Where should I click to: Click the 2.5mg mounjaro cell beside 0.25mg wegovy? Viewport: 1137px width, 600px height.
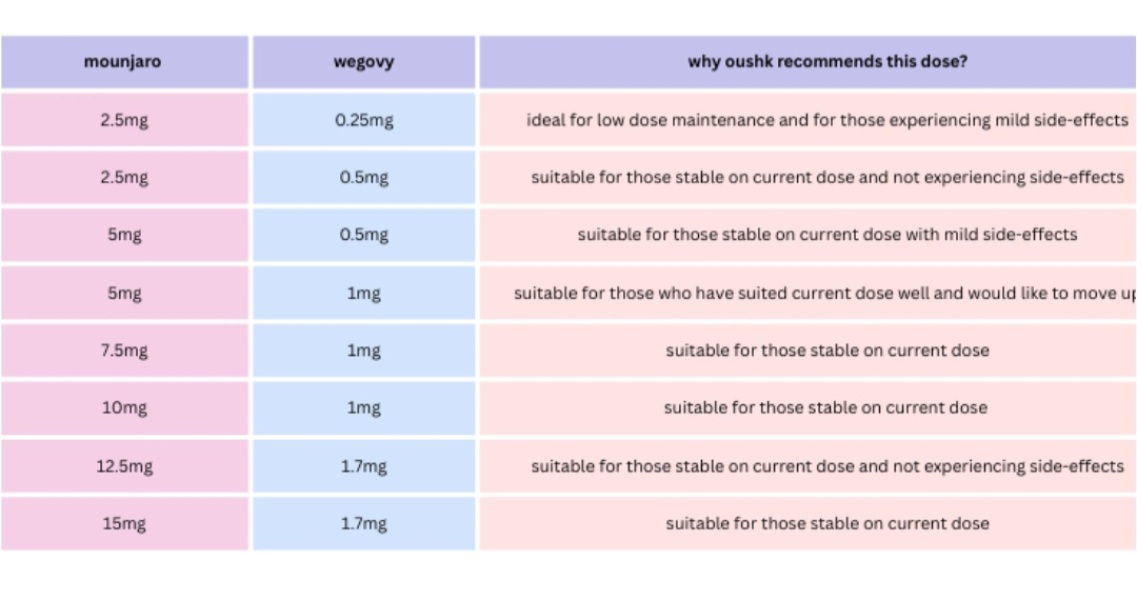[x=124, y=120]
